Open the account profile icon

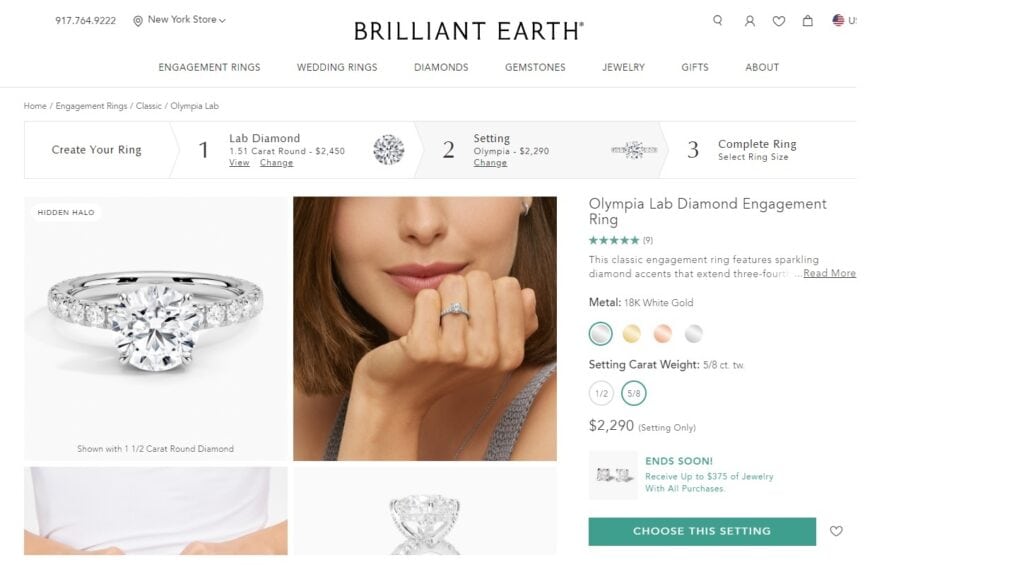tap(749, 20)
